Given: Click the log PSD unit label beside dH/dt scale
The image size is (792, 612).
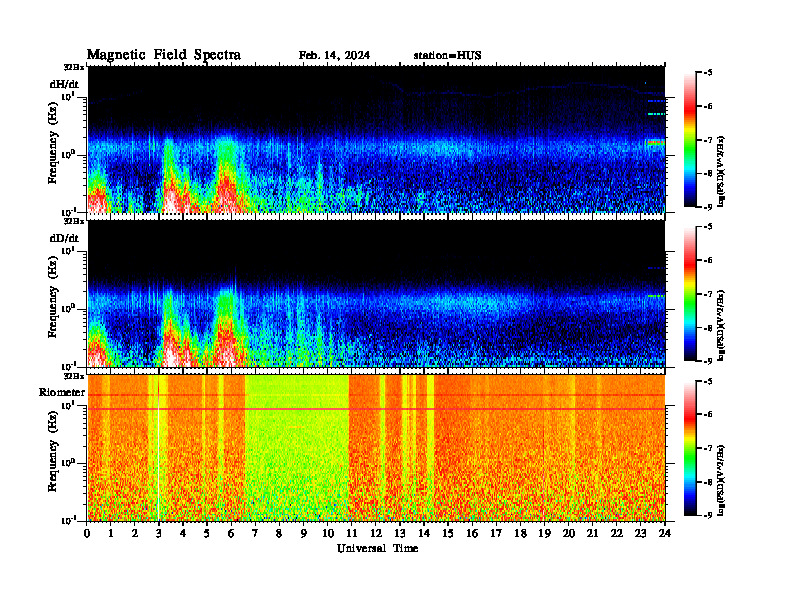Looking at the screenshot, I should pos(721,171).
